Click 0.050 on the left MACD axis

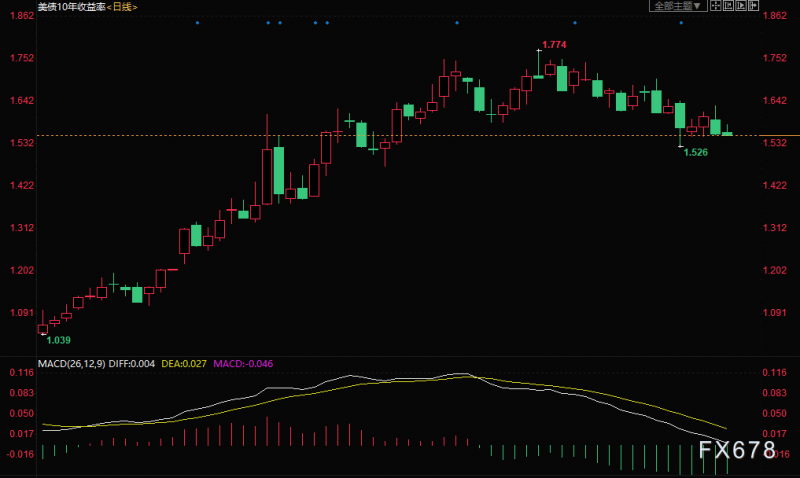(x=22, y=414)
